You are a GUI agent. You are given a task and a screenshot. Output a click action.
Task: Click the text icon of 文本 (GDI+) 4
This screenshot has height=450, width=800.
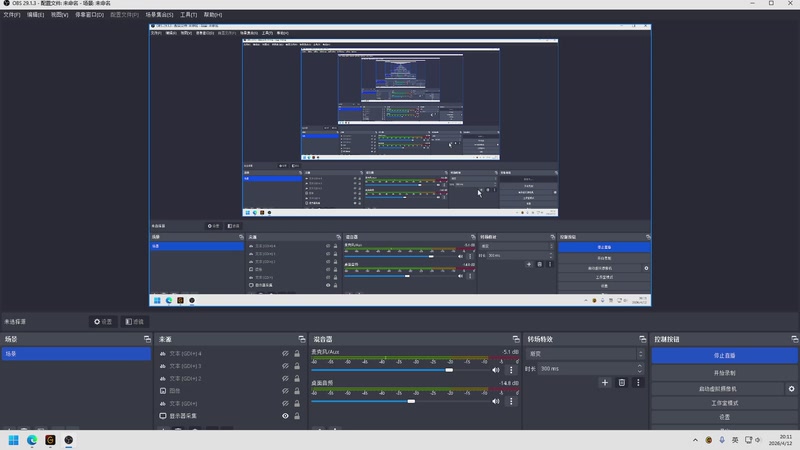click(163, 354)
